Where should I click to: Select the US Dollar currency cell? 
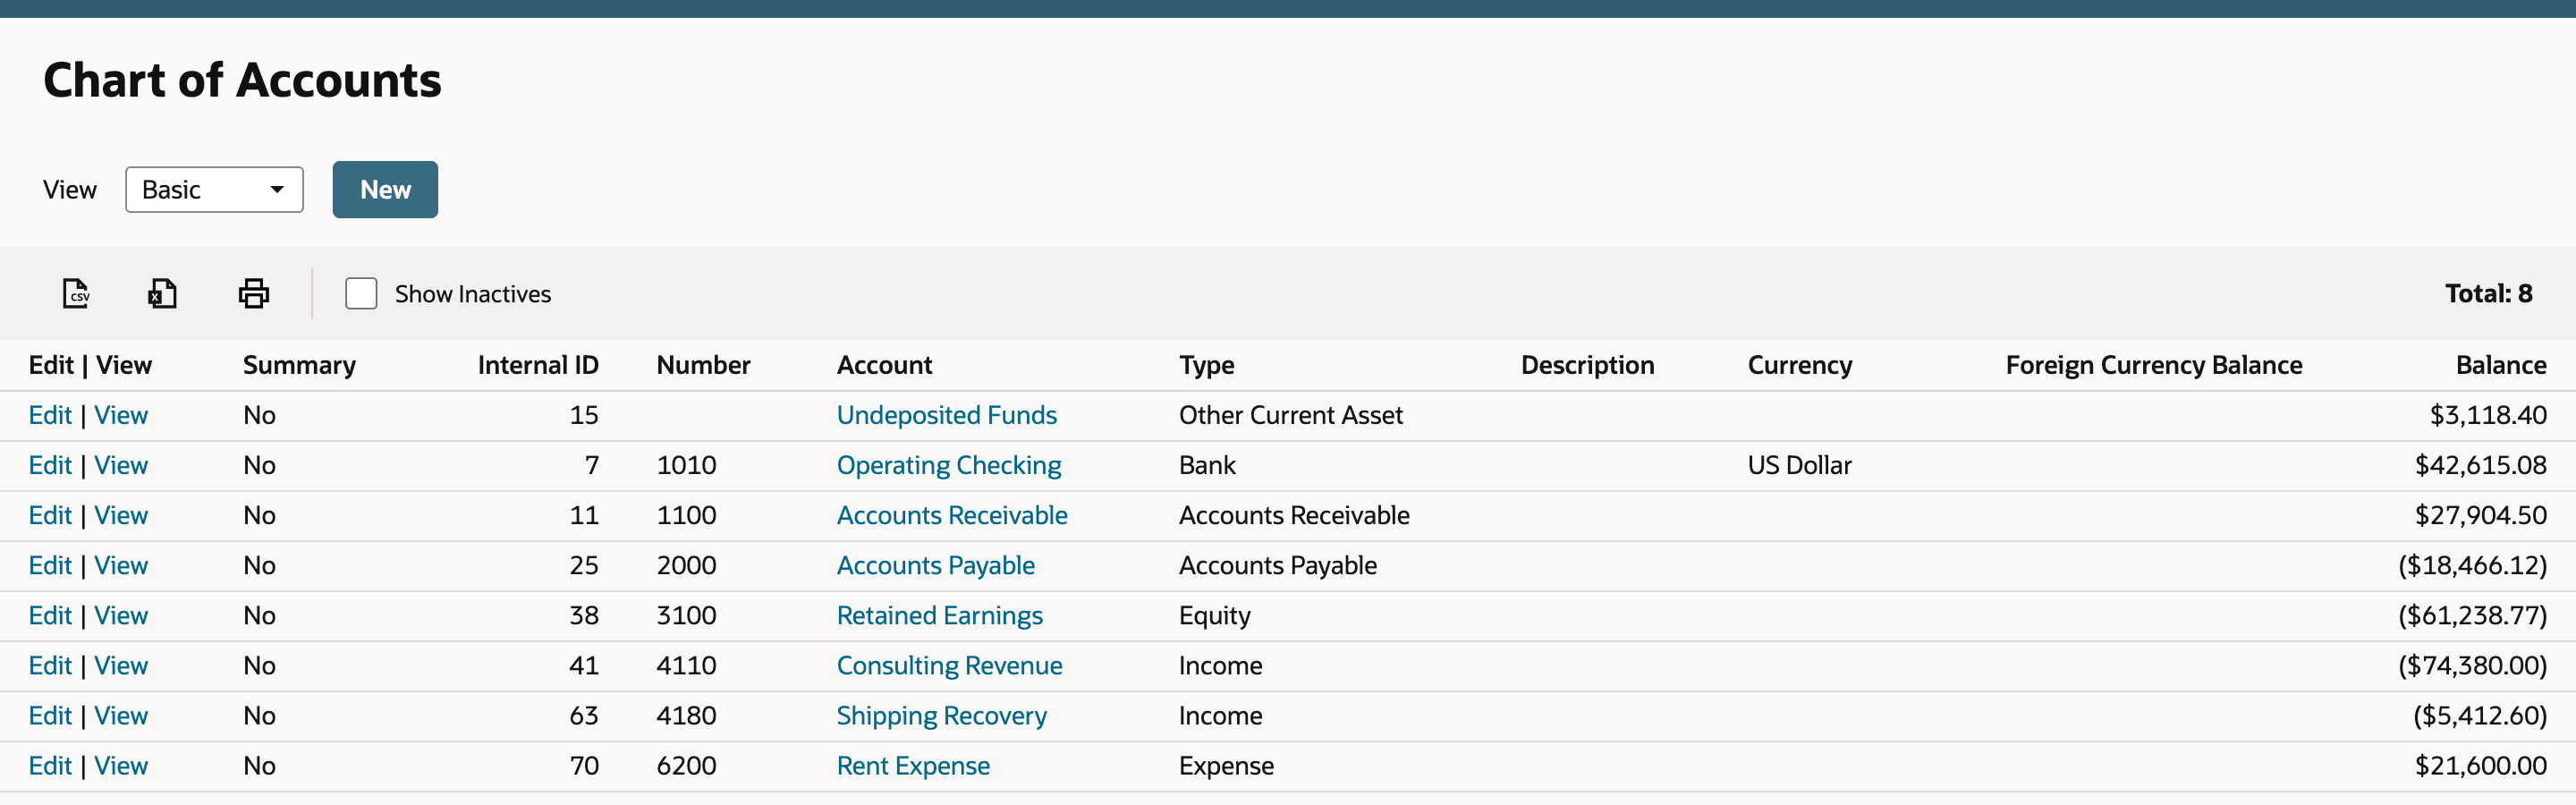(x=1799, y=465)
